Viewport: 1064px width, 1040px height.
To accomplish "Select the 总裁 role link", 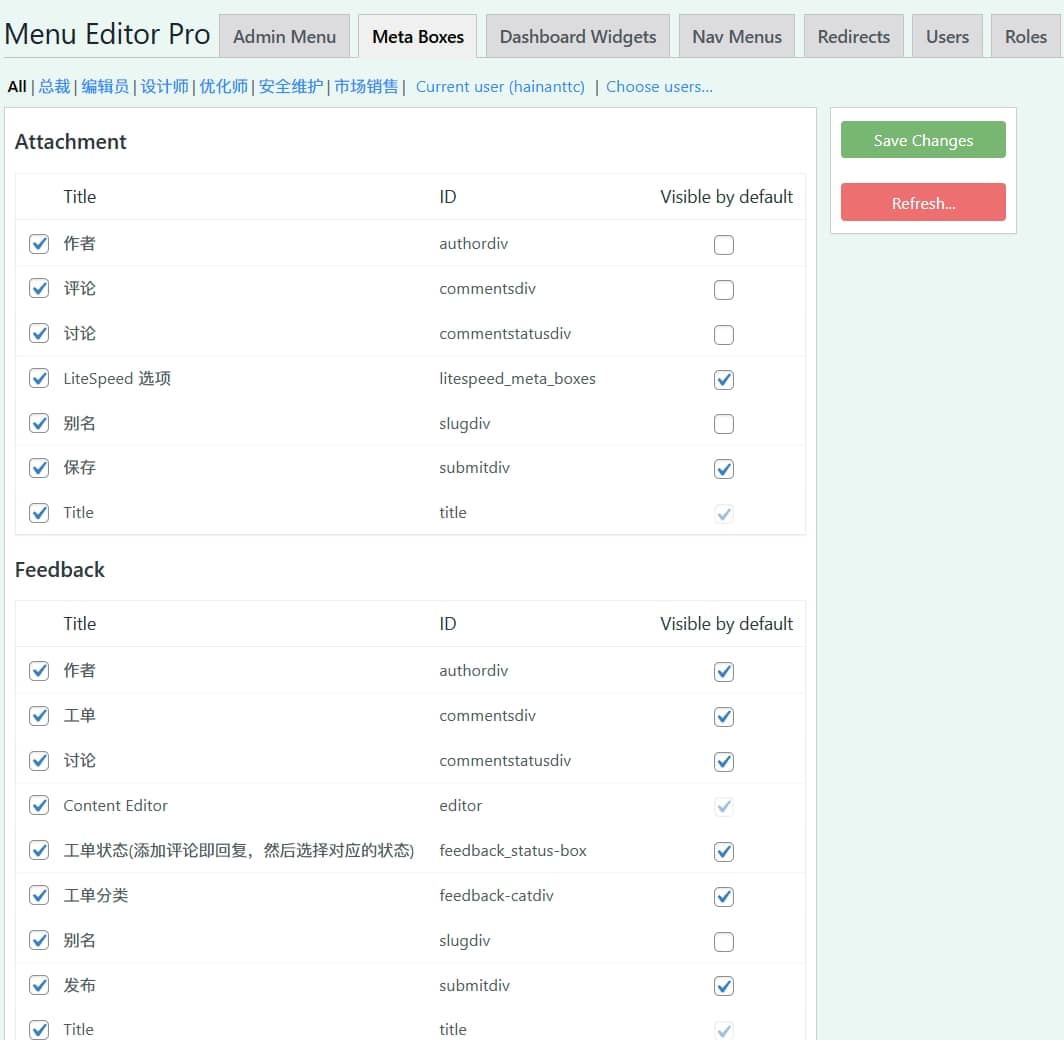I will click(54, 87).
